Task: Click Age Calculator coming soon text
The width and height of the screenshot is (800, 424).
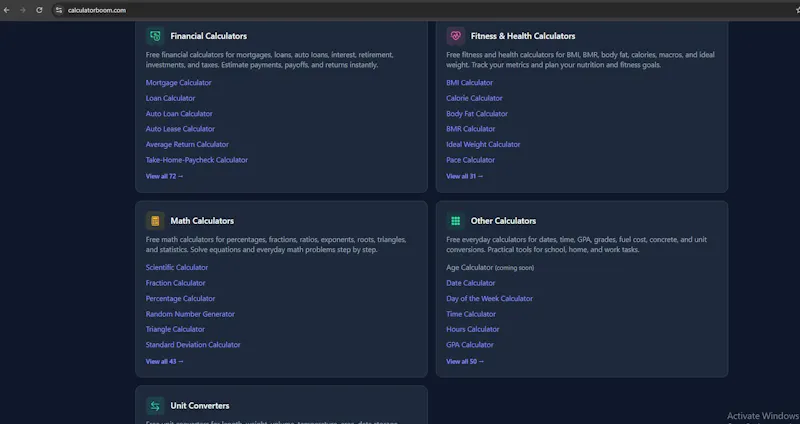Action: tap(490, 267)
